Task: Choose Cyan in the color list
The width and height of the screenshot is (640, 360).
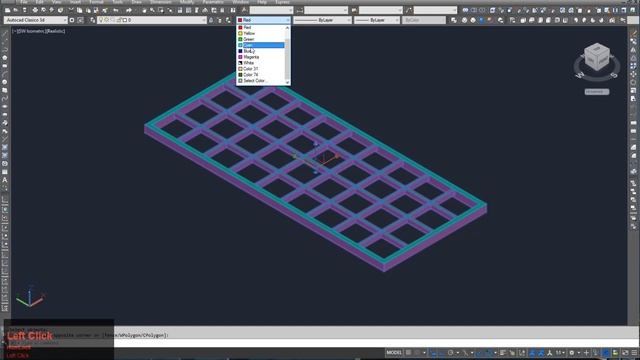Action: [x=261, y=45]
